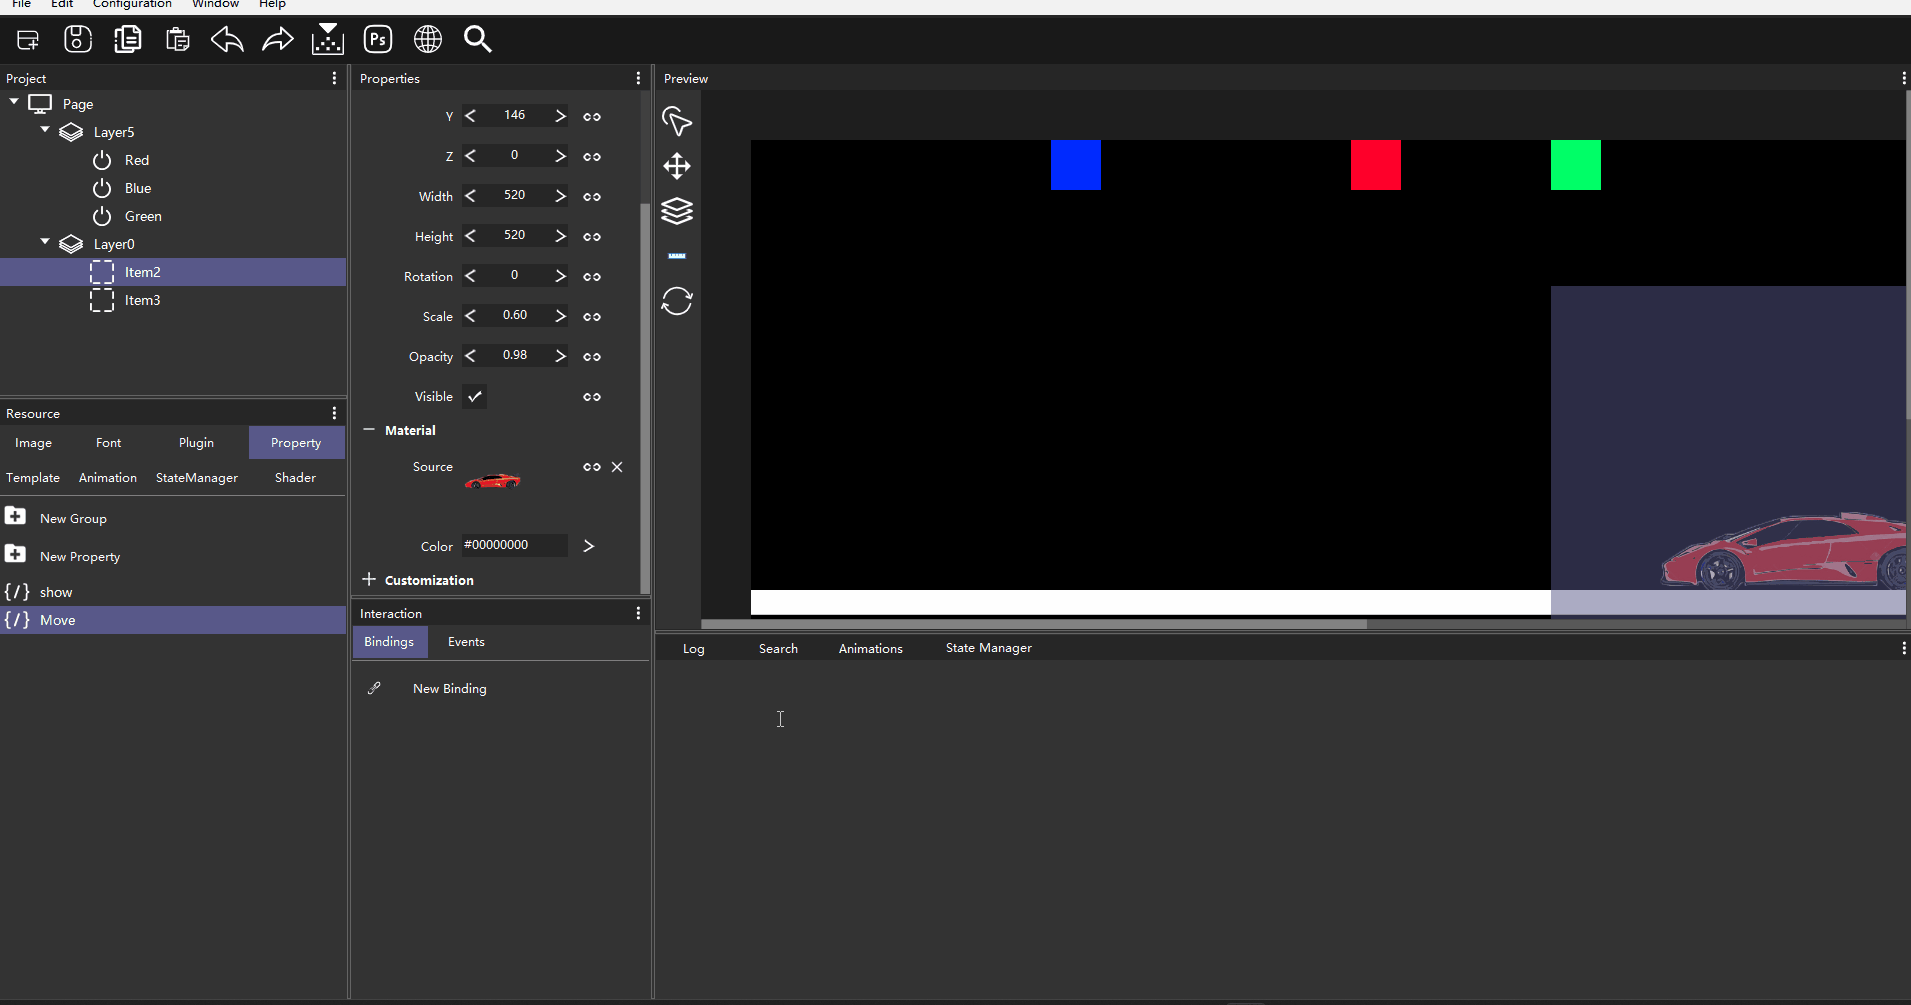The width and height of the screenshot is (1911, 1005).
Task: Click the globe icon in the toolbar
Action: pos(428,39)
